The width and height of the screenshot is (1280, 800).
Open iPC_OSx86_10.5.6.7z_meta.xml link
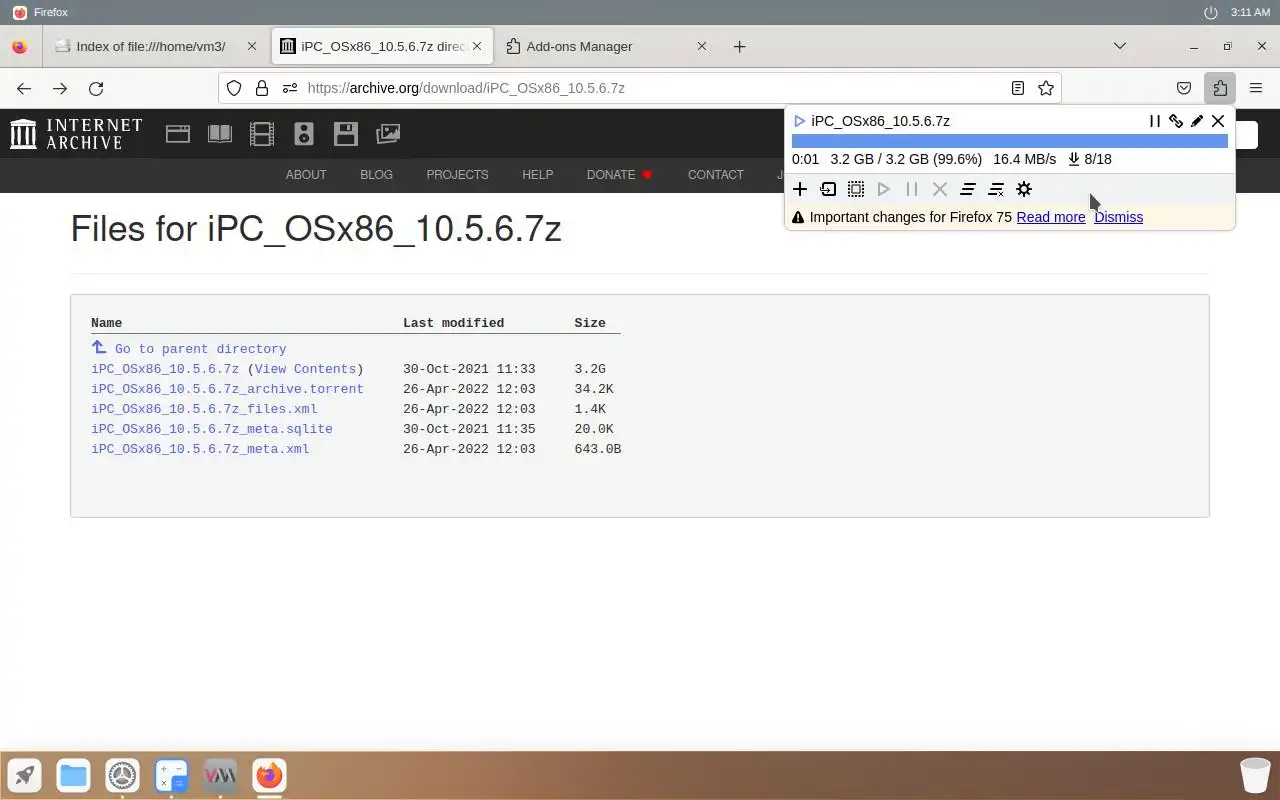pyautogui.click(x=200, y=449)
